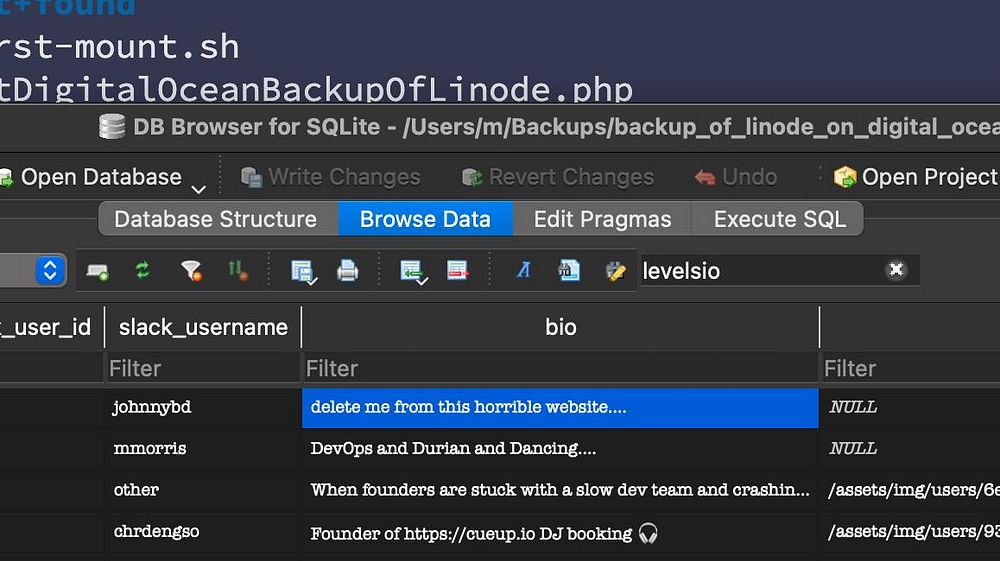Click the pencil edit icon beside search box
Viewport: 1000px width, 561px height.
click(x=615, y=270)
